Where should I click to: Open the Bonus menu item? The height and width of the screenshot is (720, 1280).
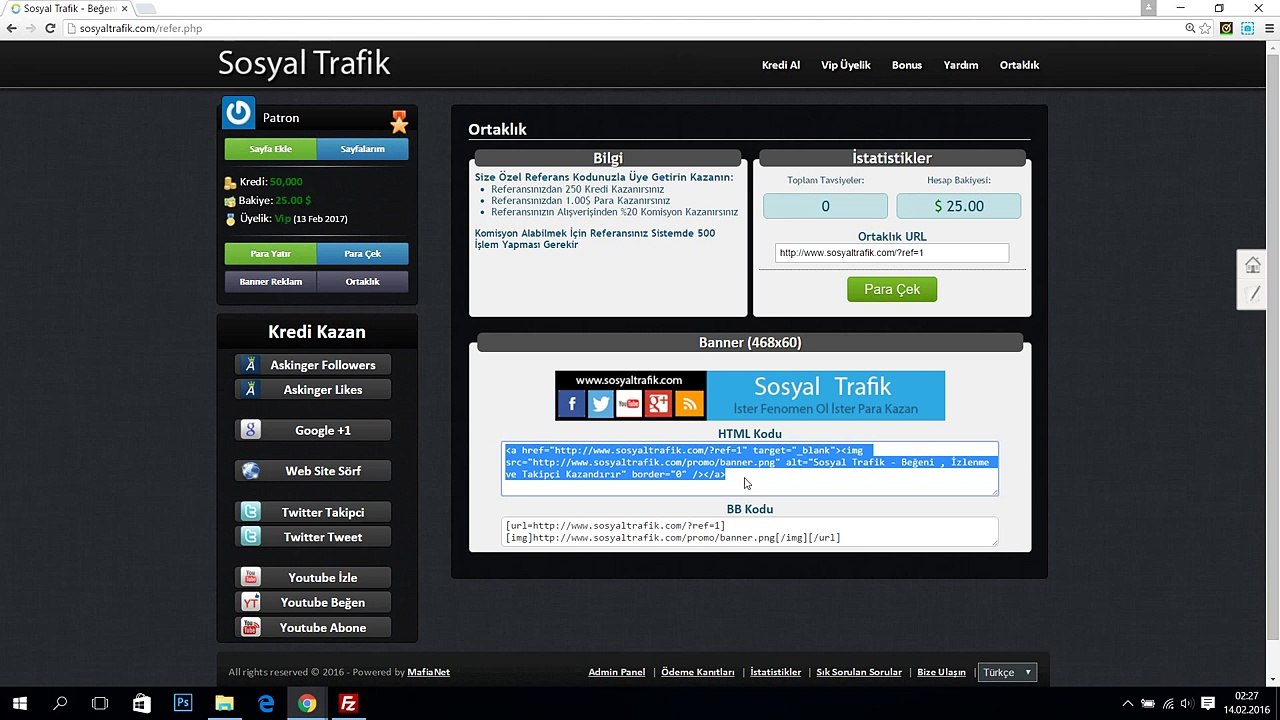pos(907,65)
